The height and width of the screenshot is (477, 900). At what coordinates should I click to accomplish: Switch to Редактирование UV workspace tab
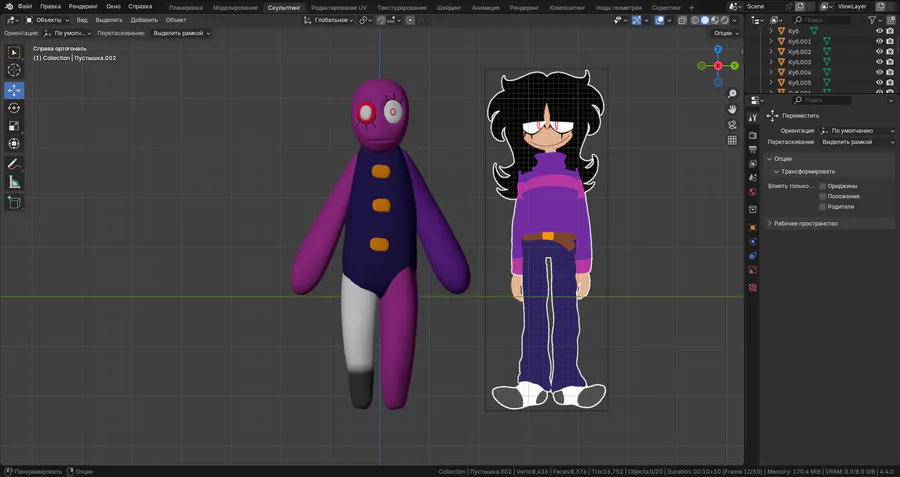339,7
